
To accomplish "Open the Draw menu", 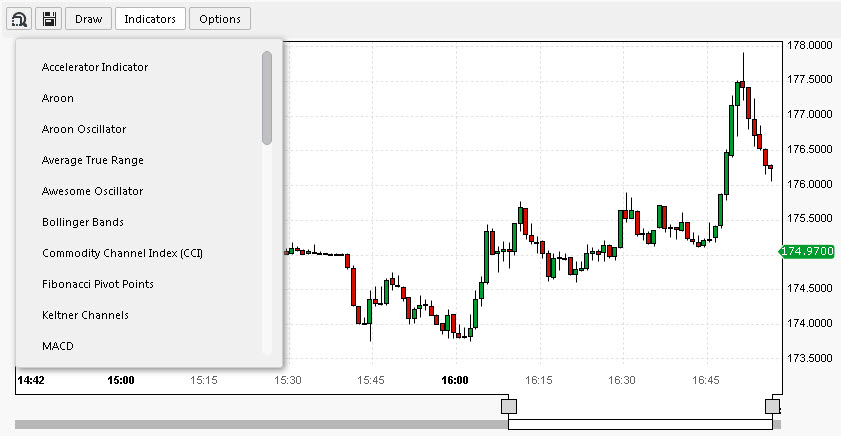I will point(88,19).
